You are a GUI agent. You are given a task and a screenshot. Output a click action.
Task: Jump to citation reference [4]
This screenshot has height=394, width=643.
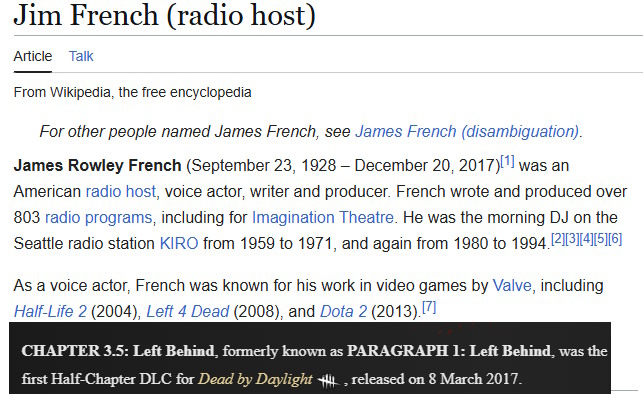click(586, 239)
